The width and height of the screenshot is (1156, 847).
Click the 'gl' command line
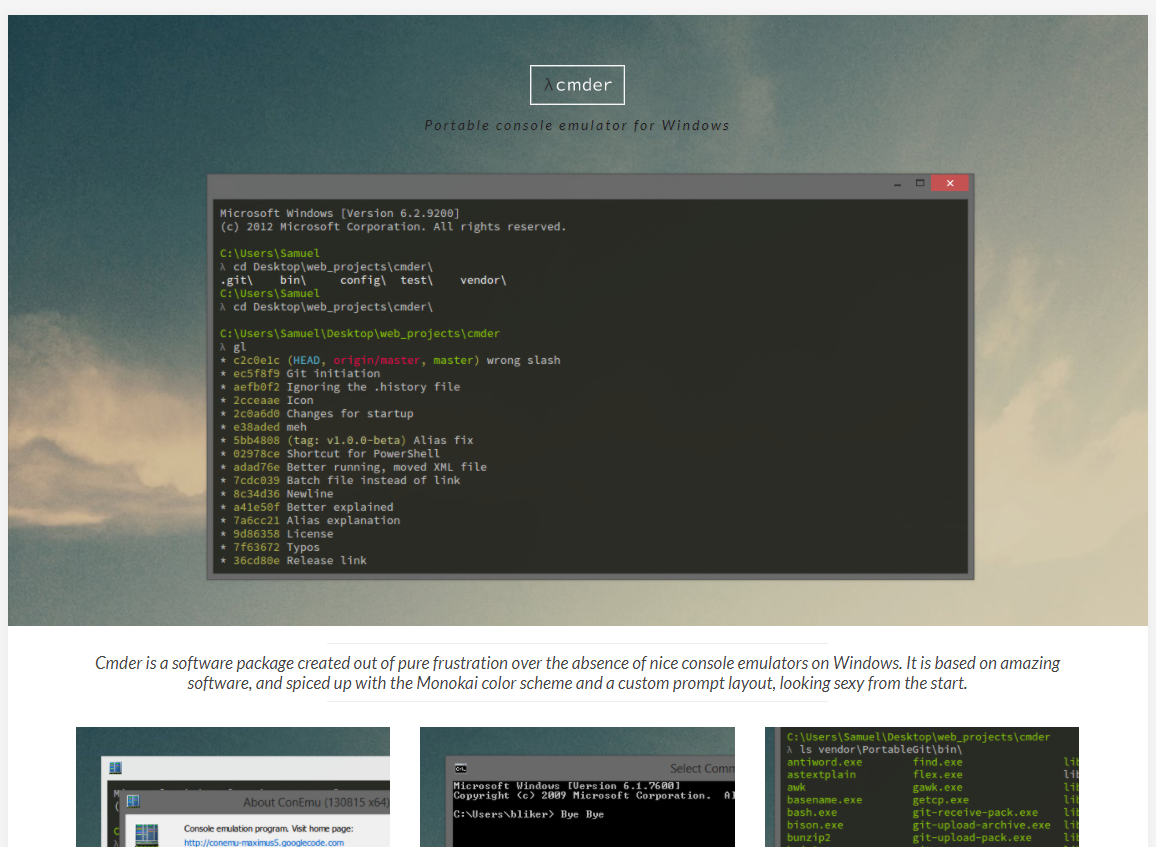point(233,347)
